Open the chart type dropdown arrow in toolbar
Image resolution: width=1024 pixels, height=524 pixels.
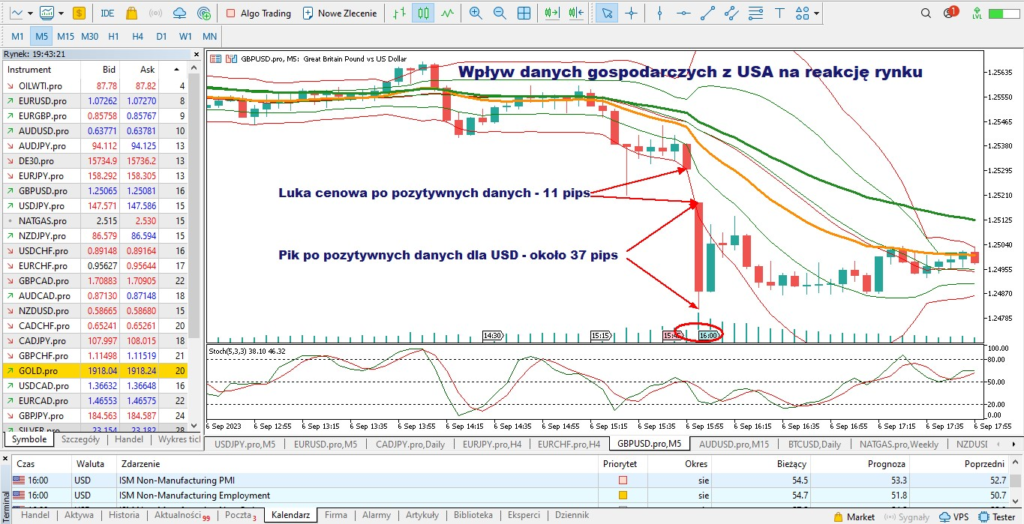(x=30, y=13)
